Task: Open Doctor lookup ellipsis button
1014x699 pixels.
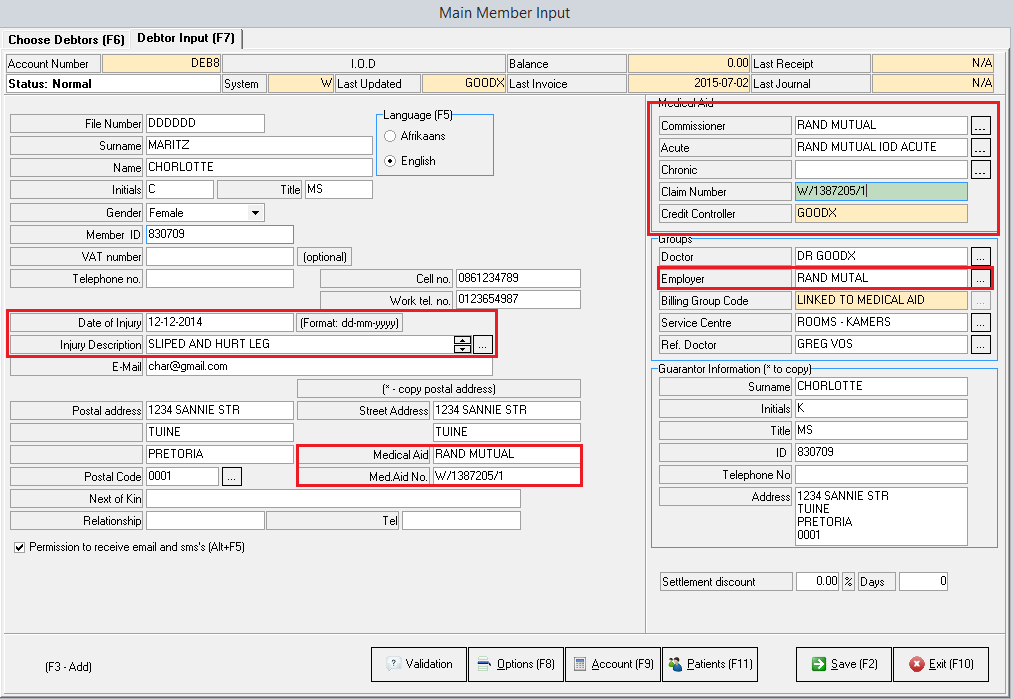Action: pyautogui.click(x=981, y=256)
